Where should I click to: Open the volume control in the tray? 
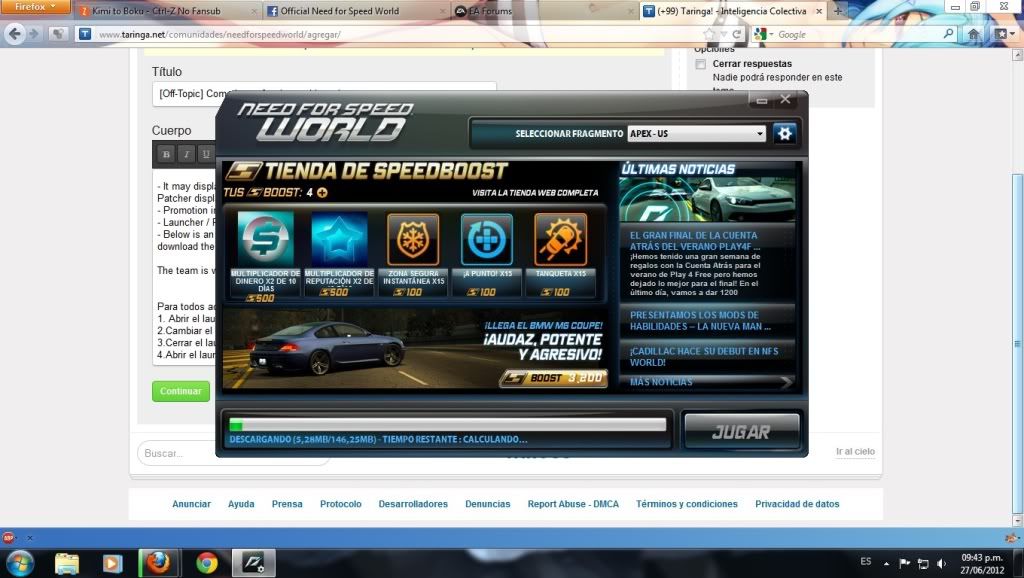941,563
